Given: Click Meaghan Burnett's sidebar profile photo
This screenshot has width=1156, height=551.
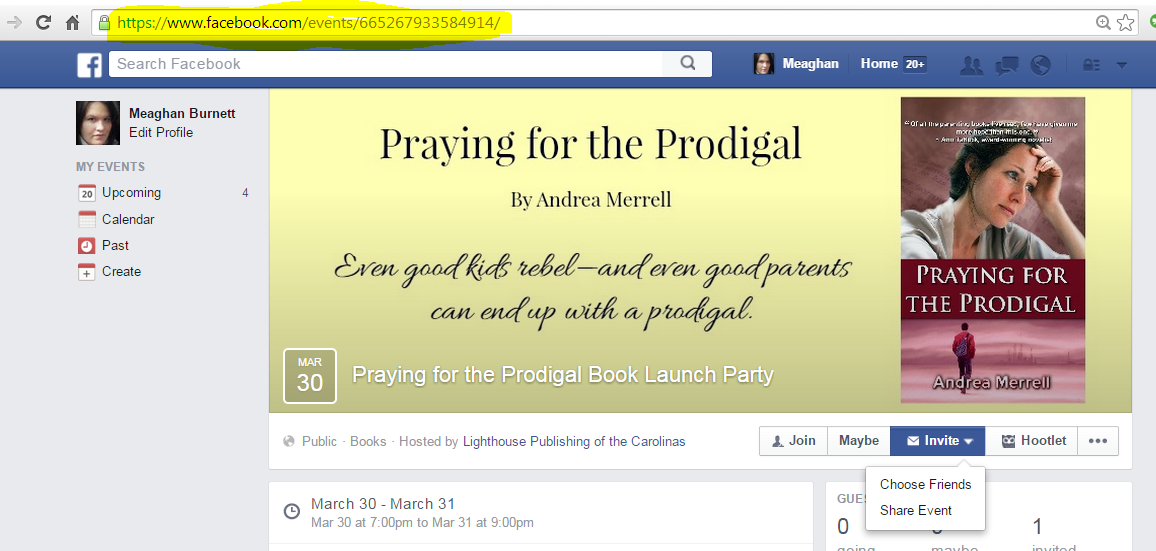Looking at the screenshot, I should pos(98,123).
